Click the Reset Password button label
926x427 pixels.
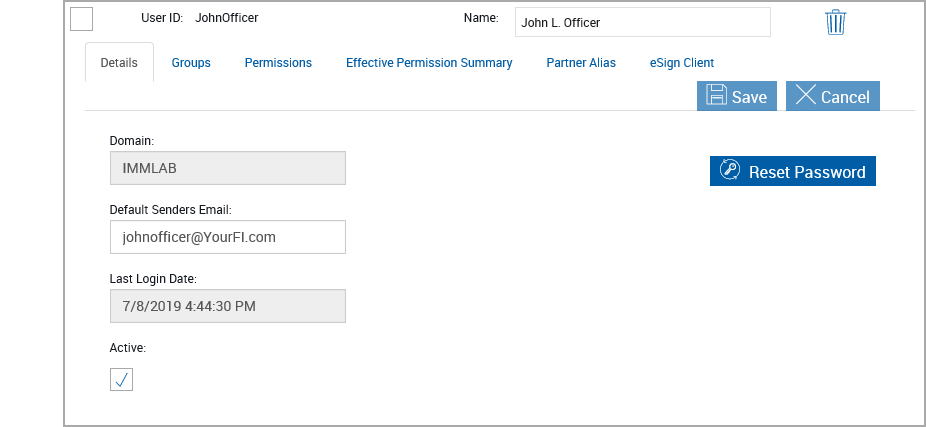pos(806,172)
